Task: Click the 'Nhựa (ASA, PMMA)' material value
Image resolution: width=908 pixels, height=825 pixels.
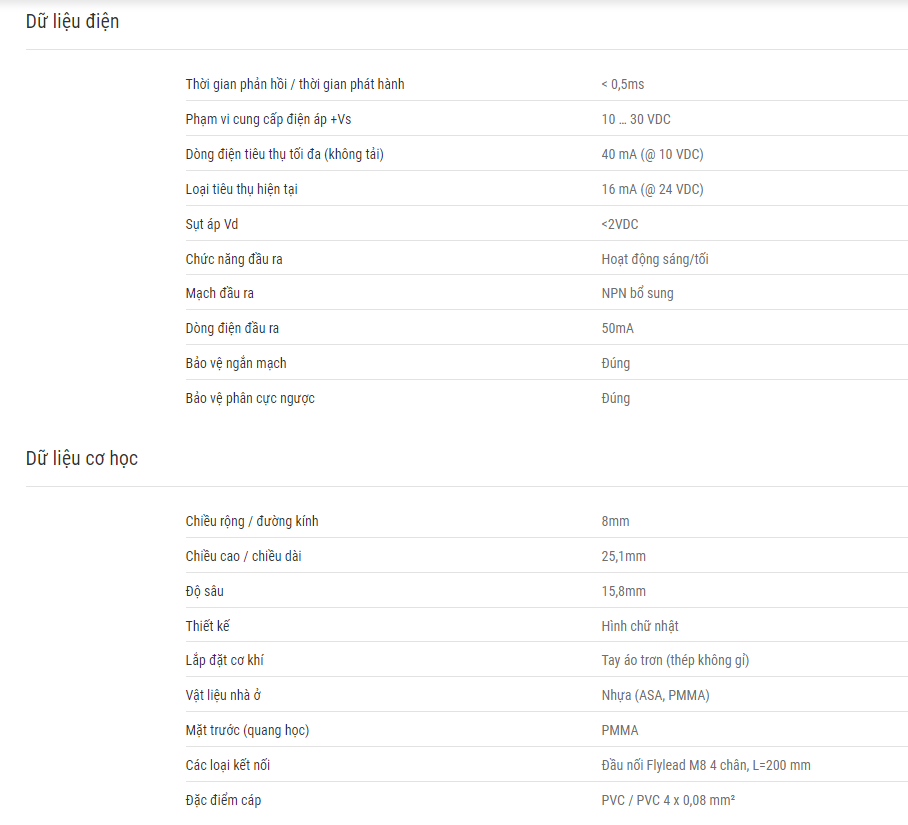Action: coord(655,695)
